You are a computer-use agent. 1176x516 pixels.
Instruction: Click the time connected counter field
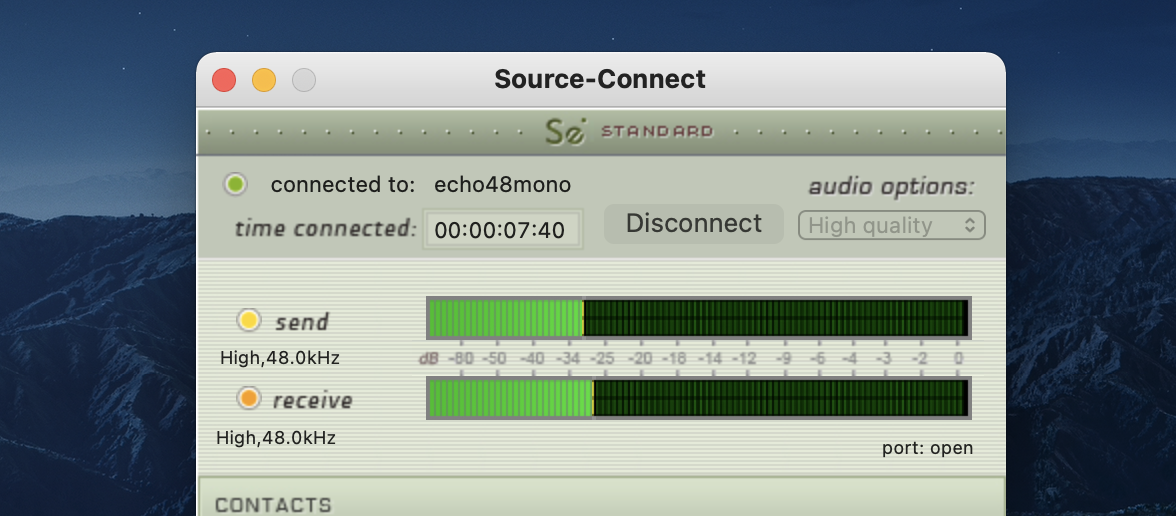tap(500, 230)
